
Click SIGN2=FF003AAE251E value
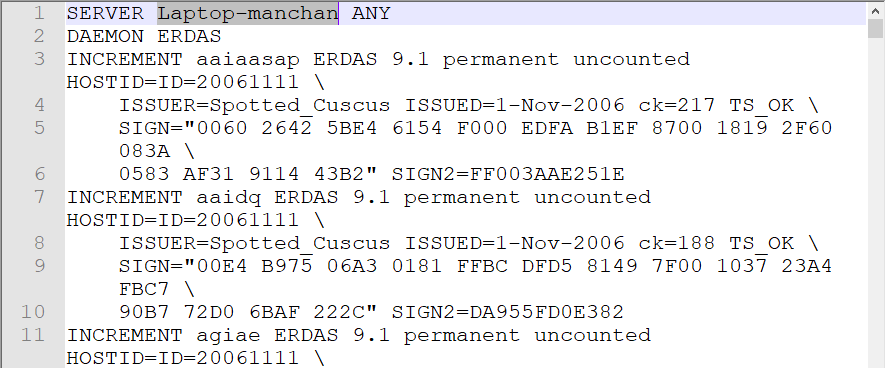coord(508,174)
